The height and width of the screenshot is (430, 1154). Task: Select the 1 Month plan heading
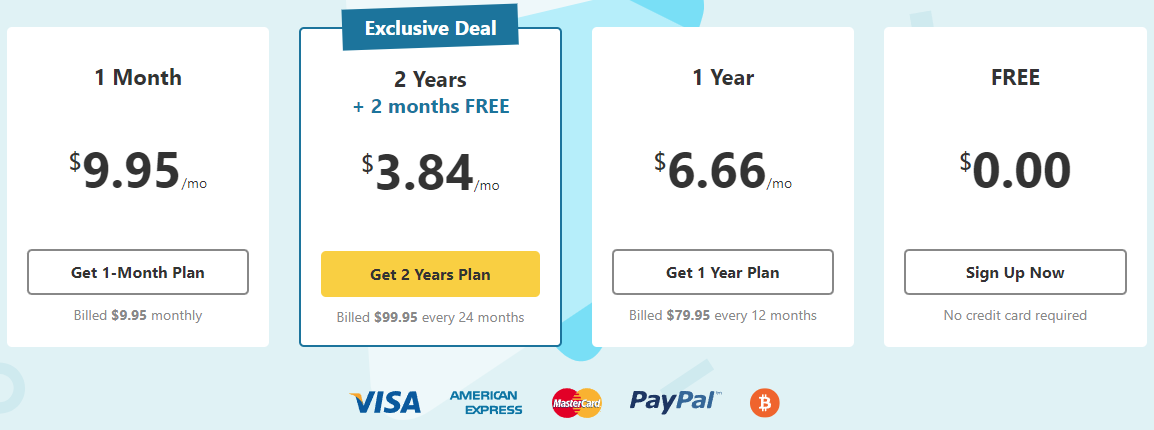[x=138, y=77]
